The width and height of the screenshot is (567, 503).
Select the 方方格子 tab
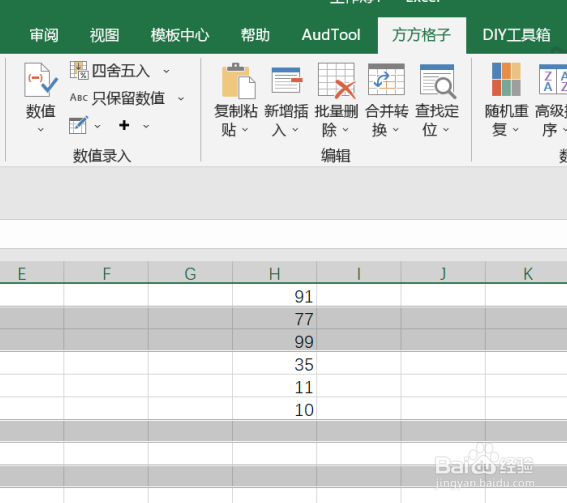click(422, 35)
